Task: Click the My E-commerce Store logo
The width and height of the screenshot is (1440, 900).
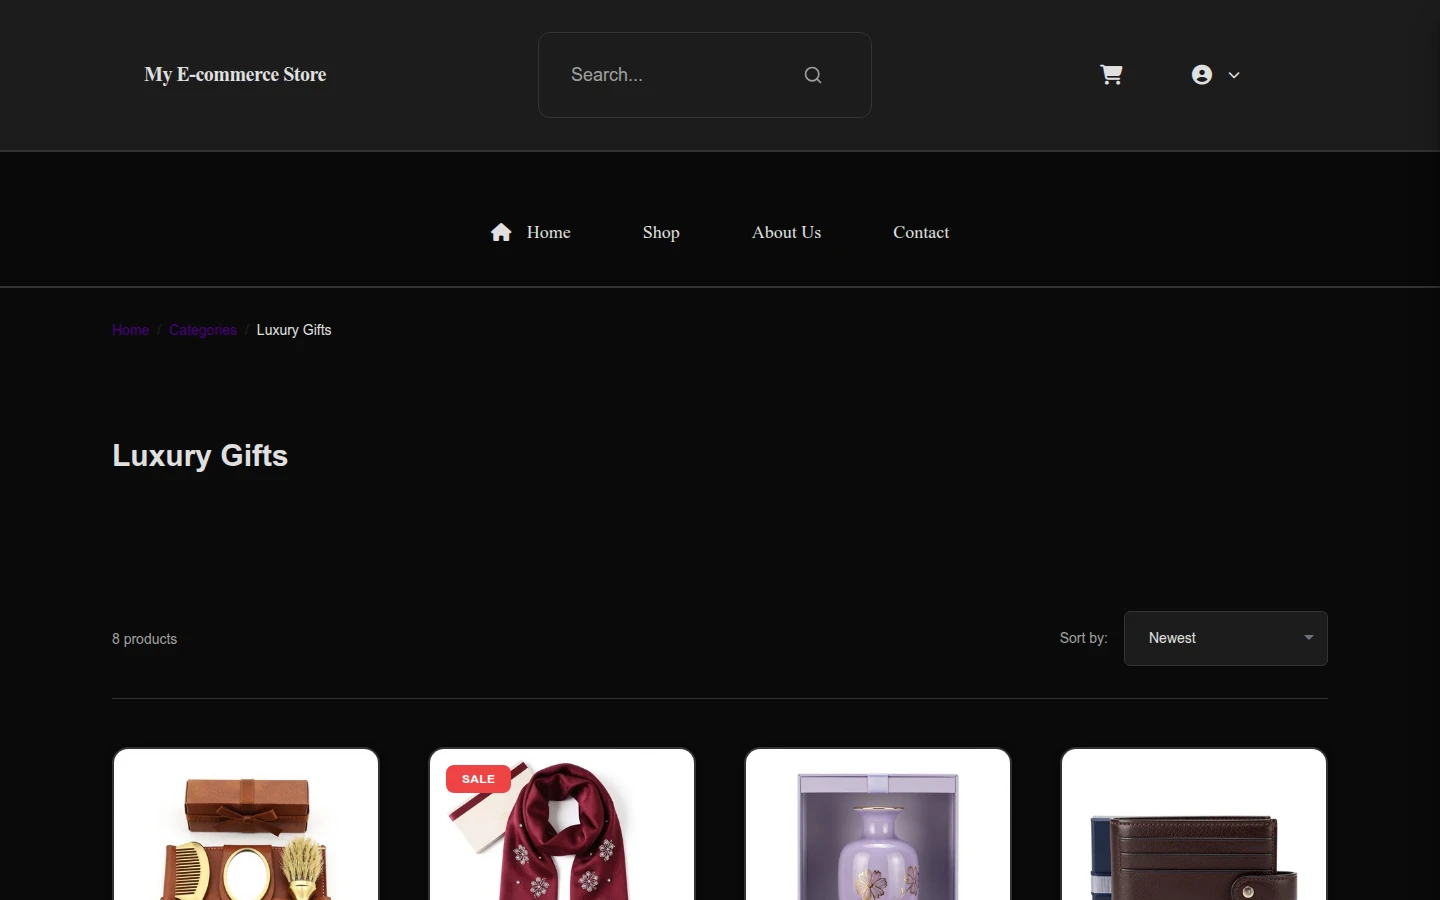Action: coord(235,75)
